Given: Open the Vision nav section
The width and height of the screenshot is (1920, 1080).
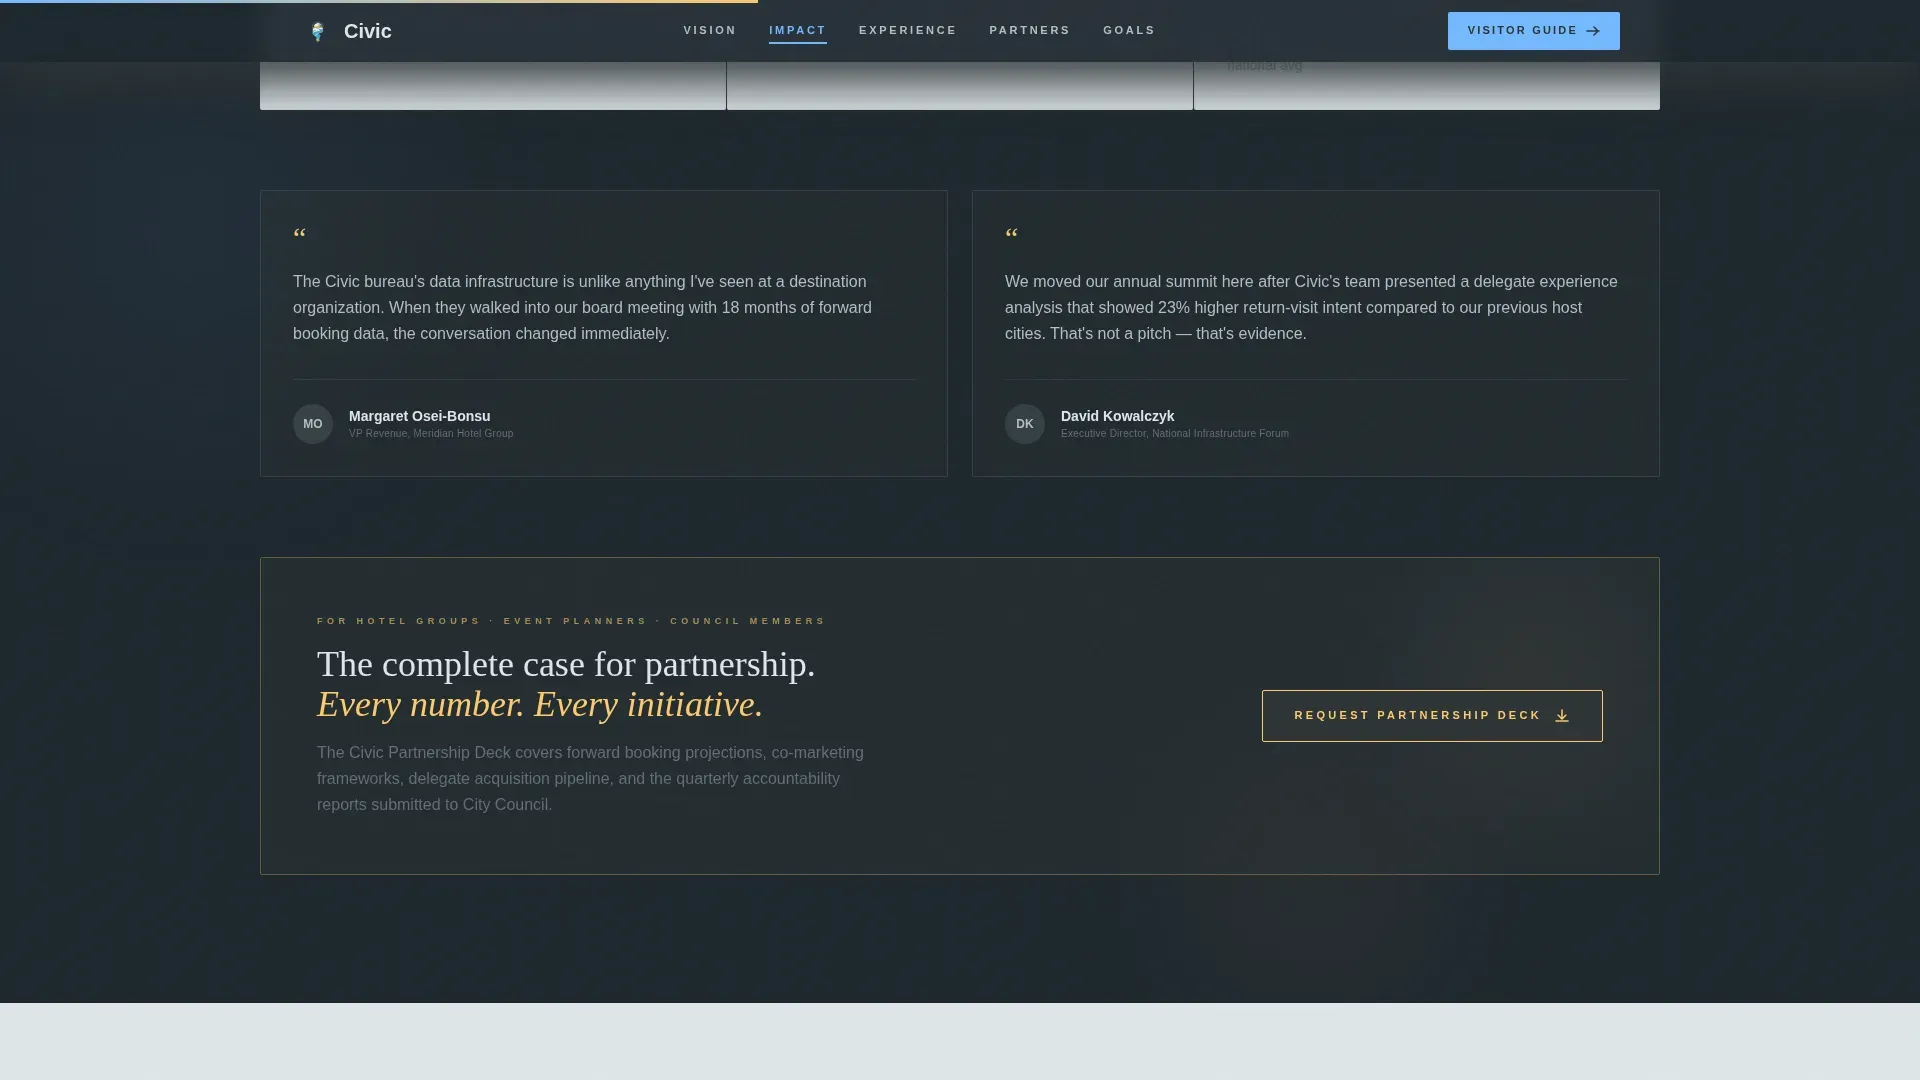Looking at the screenshot, I should pos(710,31).
